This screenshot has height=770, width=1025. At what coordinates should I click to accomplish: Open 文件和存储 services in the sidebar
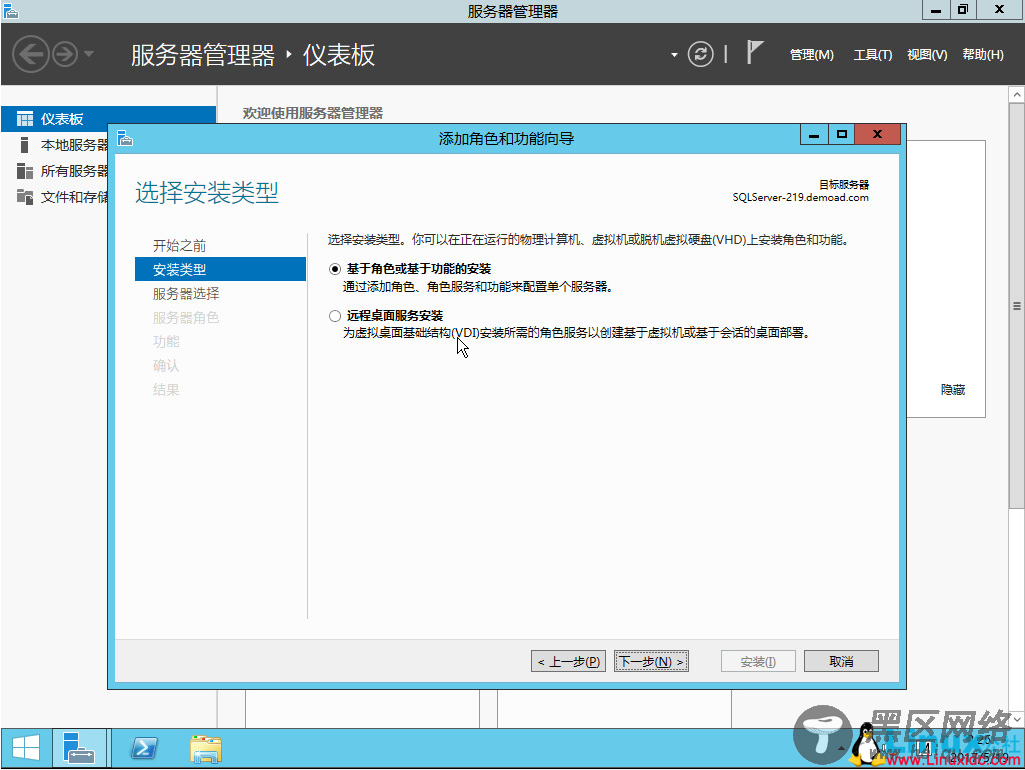74,197
